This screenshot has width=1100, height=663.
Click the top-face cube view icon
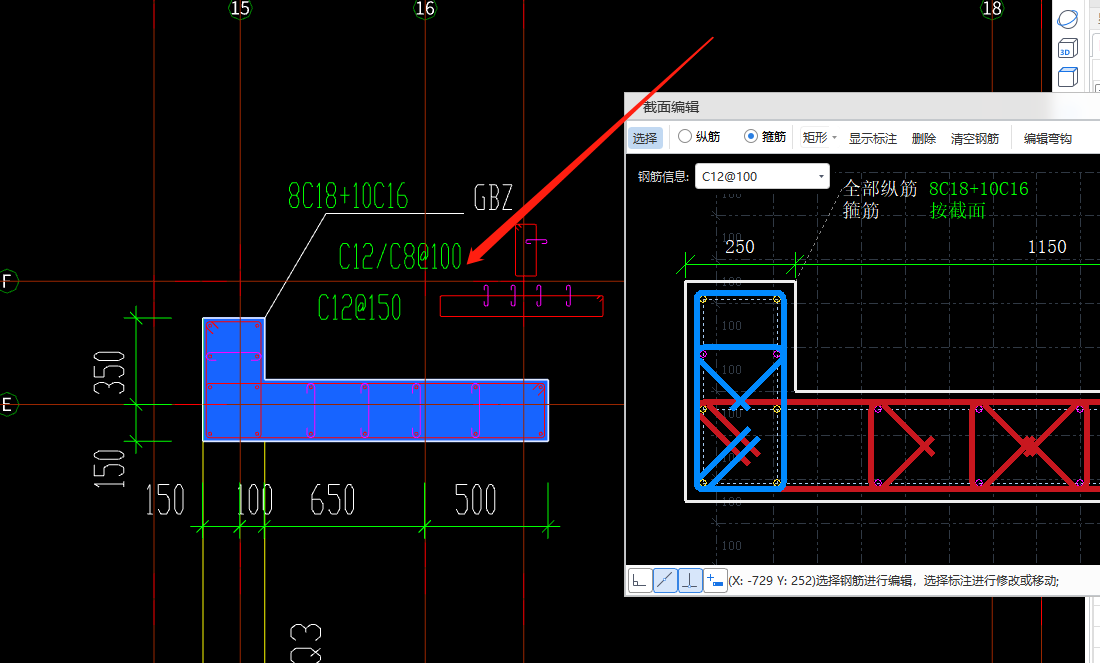[x=1068, y=78]
